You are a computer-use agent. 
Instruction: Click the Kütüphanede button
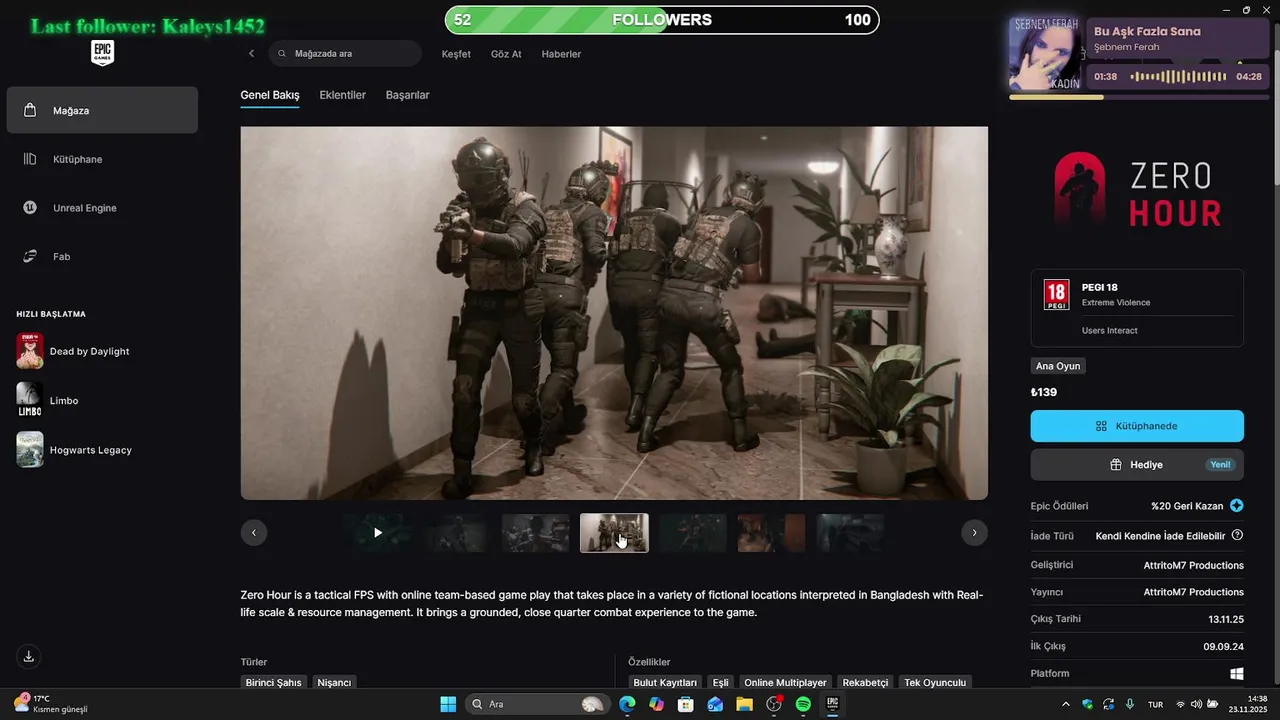[1137, 426]
